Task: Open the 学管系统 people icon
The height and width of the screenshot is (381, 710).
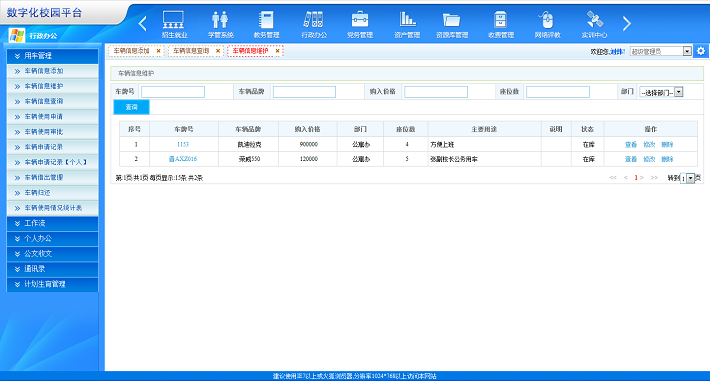Action: [220, 20]
